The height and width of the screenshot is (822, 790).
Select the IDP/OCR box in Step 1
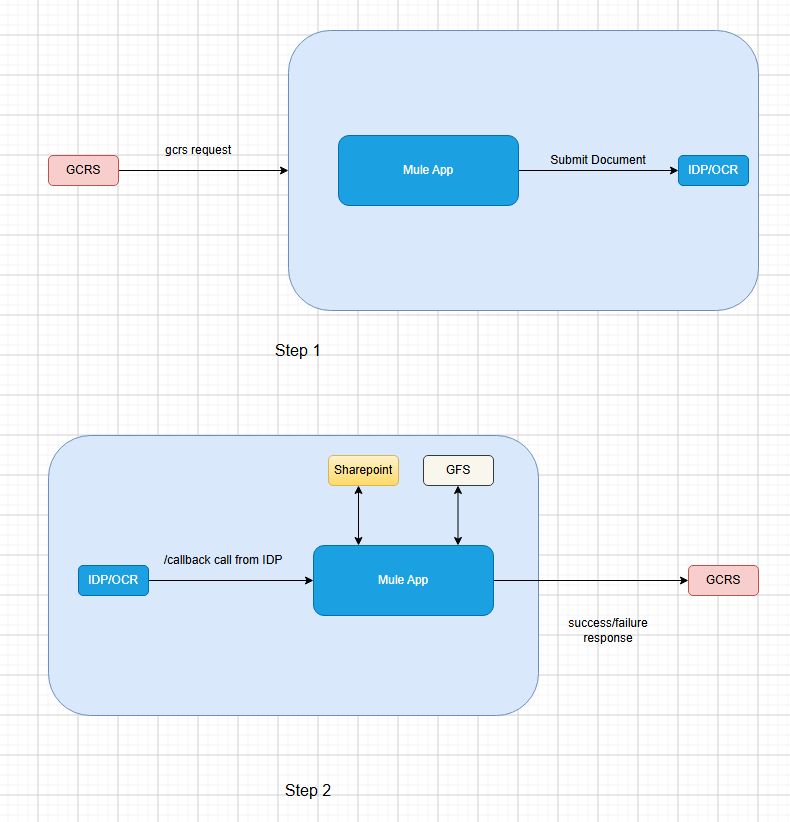tap(713, 170)
